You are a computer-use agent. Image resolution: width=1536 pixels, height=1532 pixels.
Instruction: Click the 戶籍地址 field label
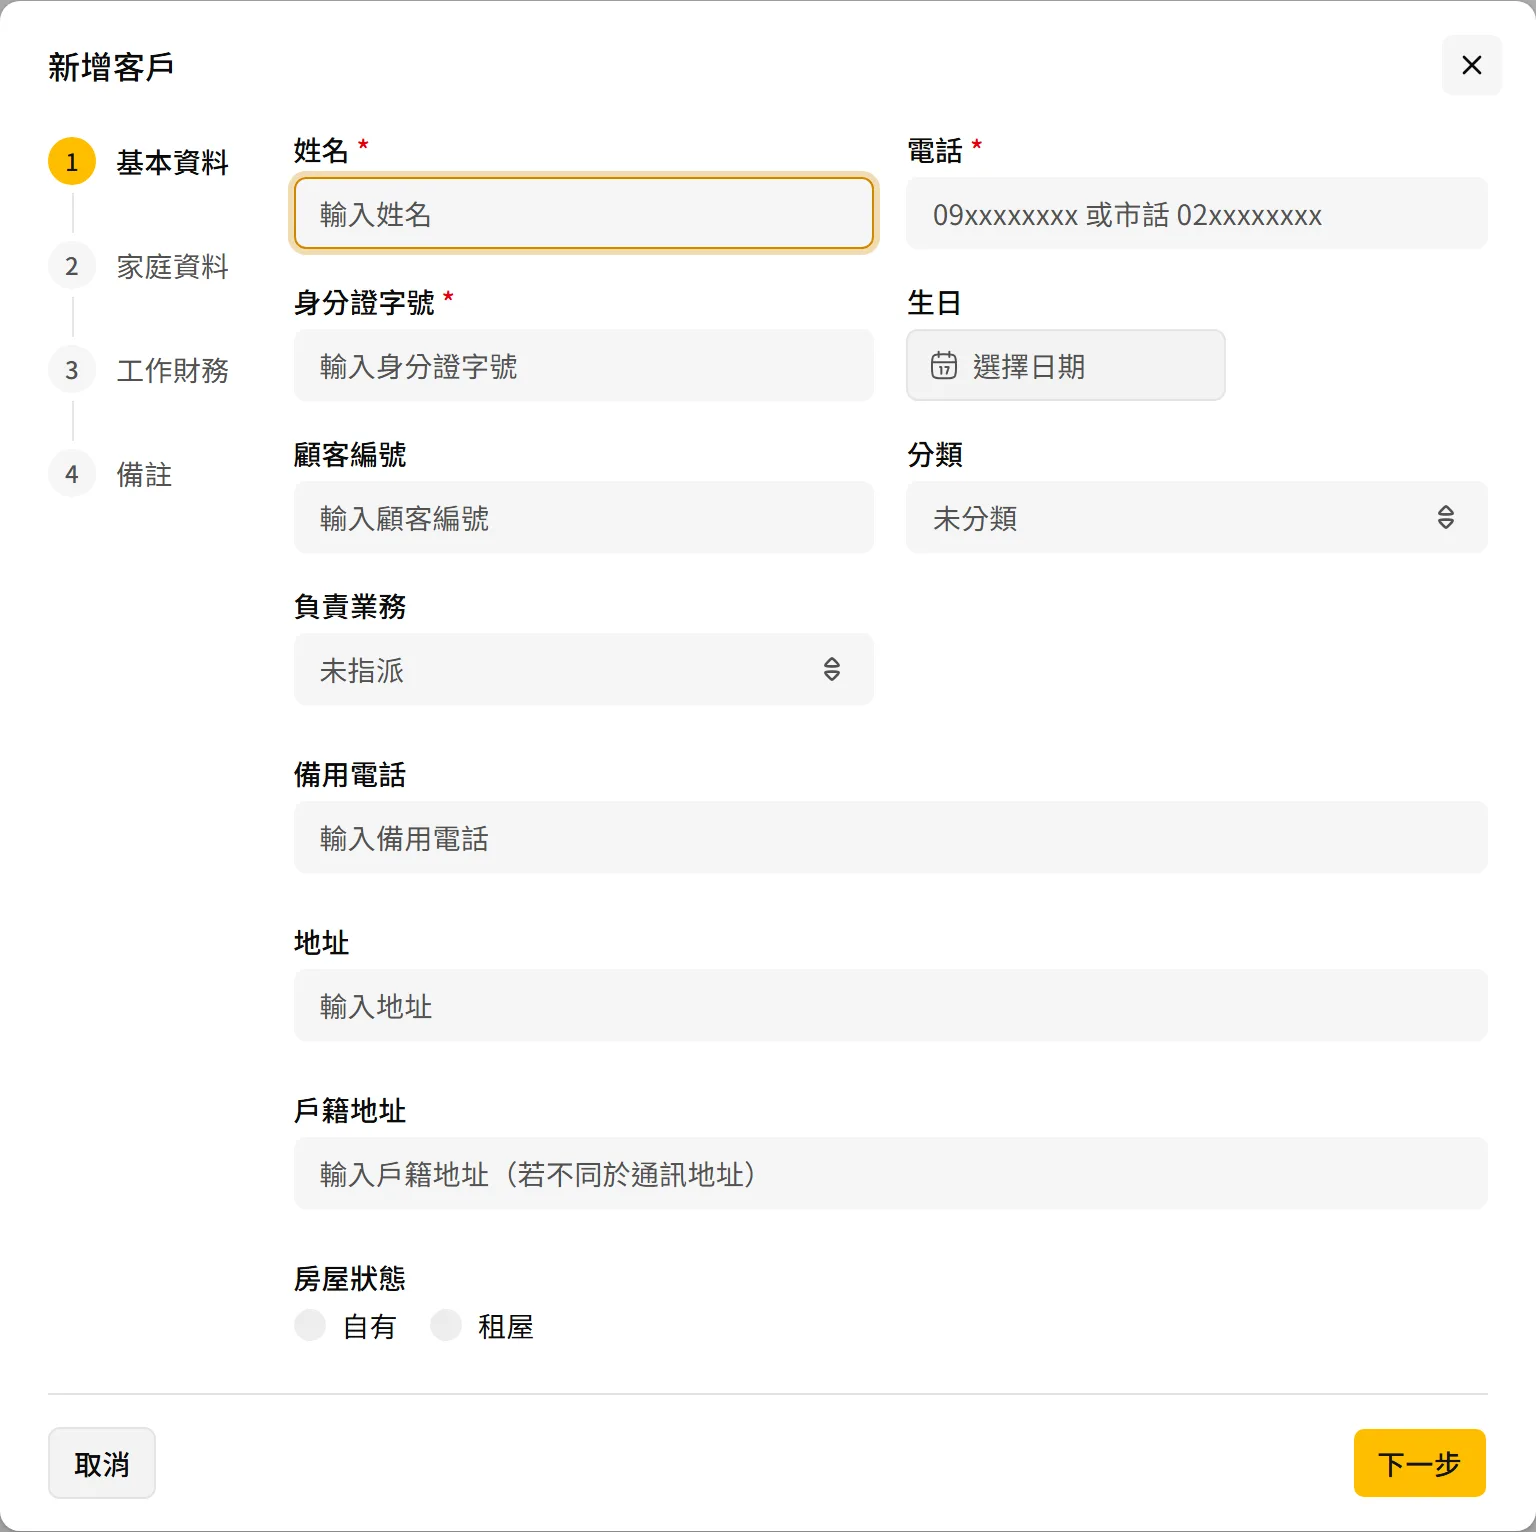(x=350, y=1110)
